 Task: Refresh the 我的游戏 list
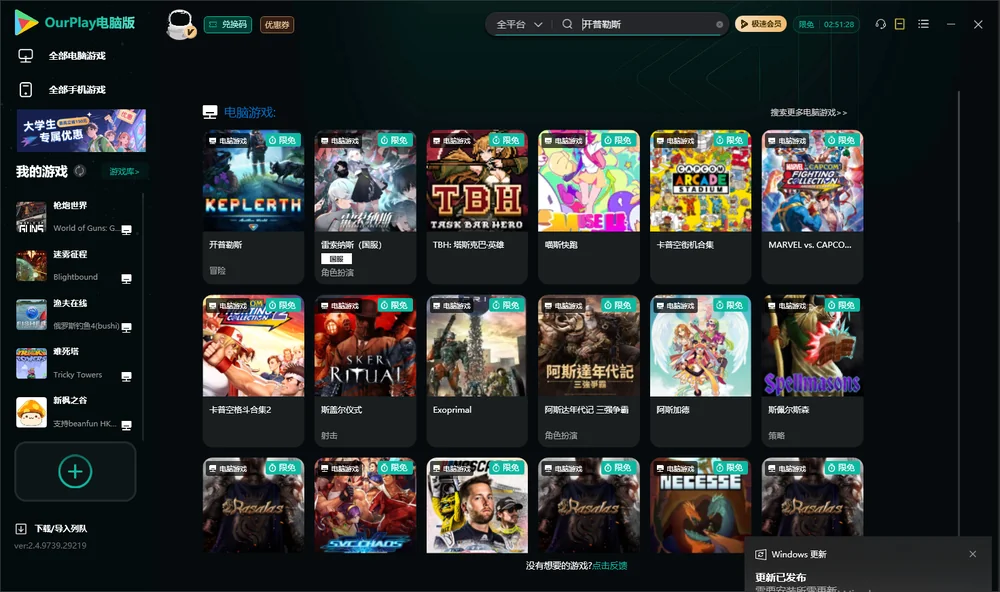point(80,171)
